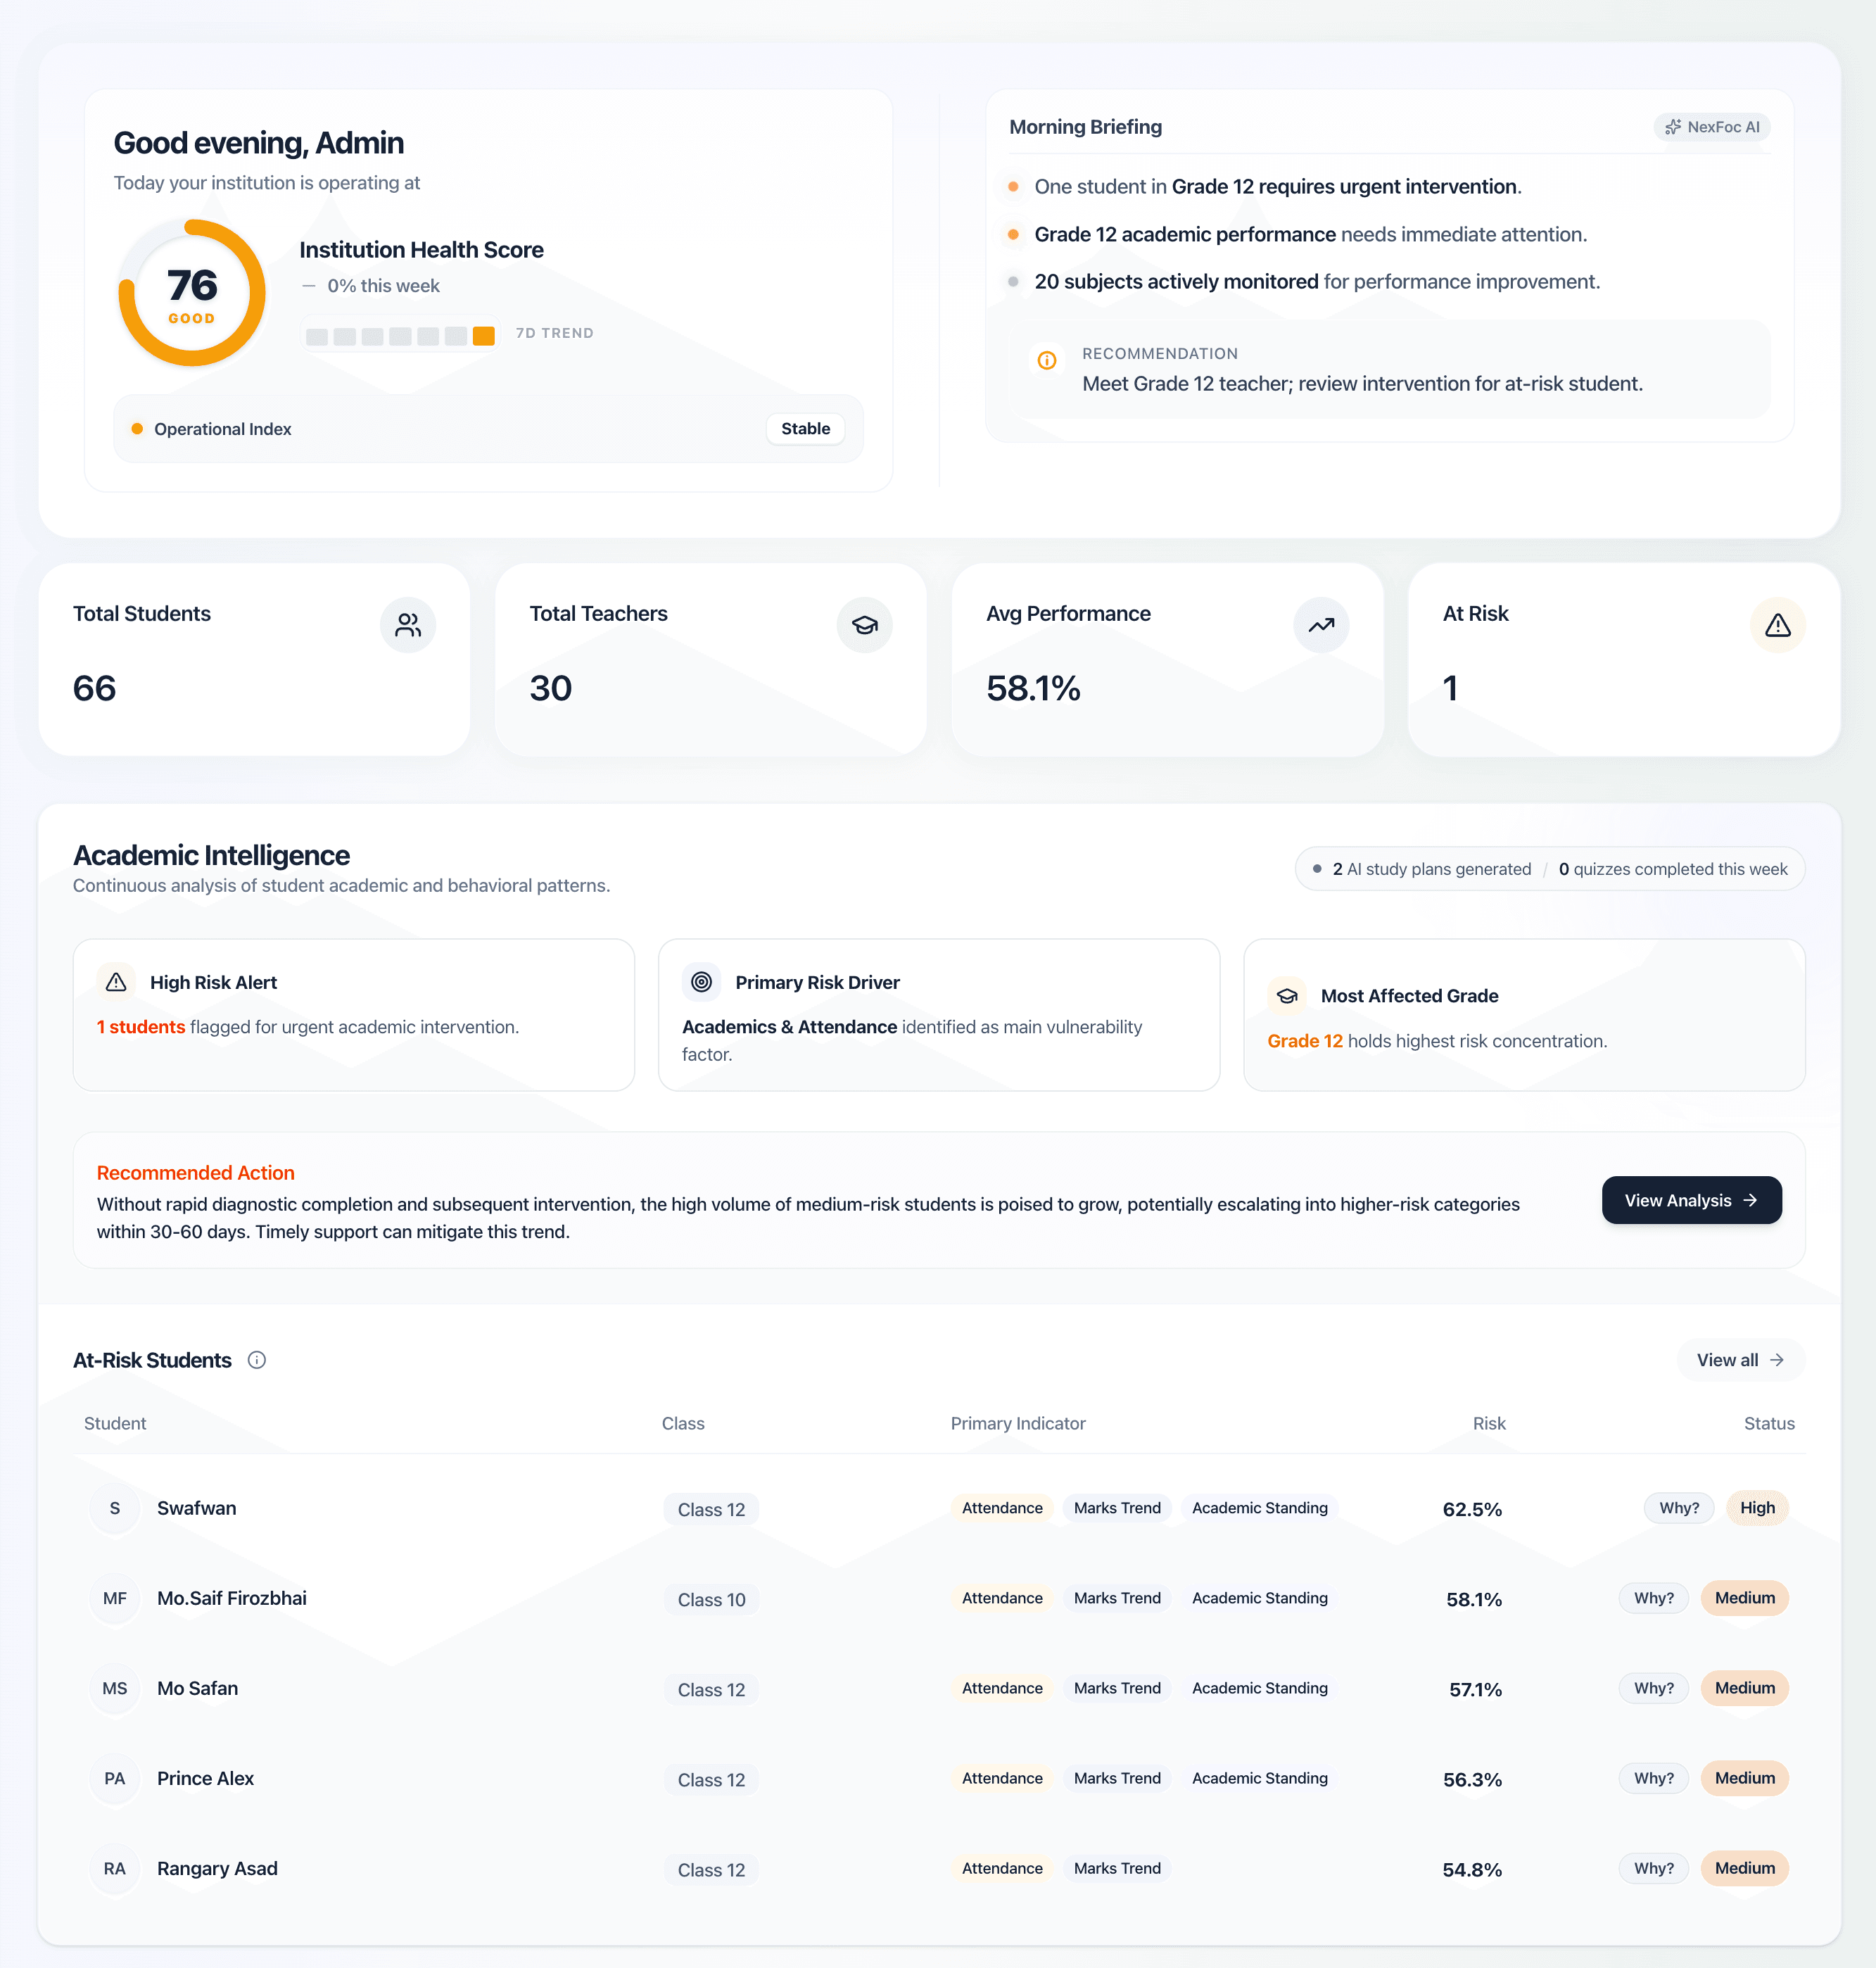Click the 57.1% risk value
The height and width of the screenshot is (1968, 1876).
(x=1476, y=1689)
